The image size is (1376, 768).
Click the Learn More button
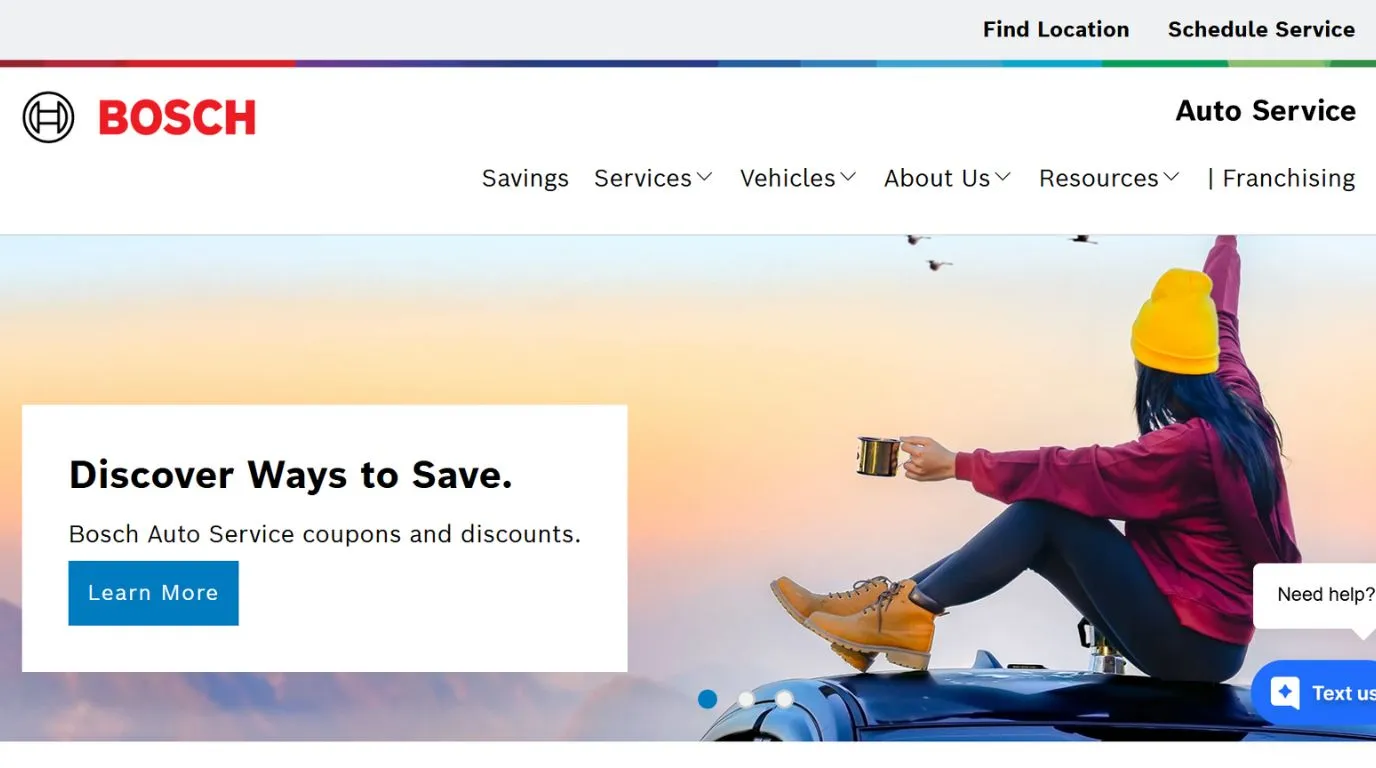[x=153, y=593]
